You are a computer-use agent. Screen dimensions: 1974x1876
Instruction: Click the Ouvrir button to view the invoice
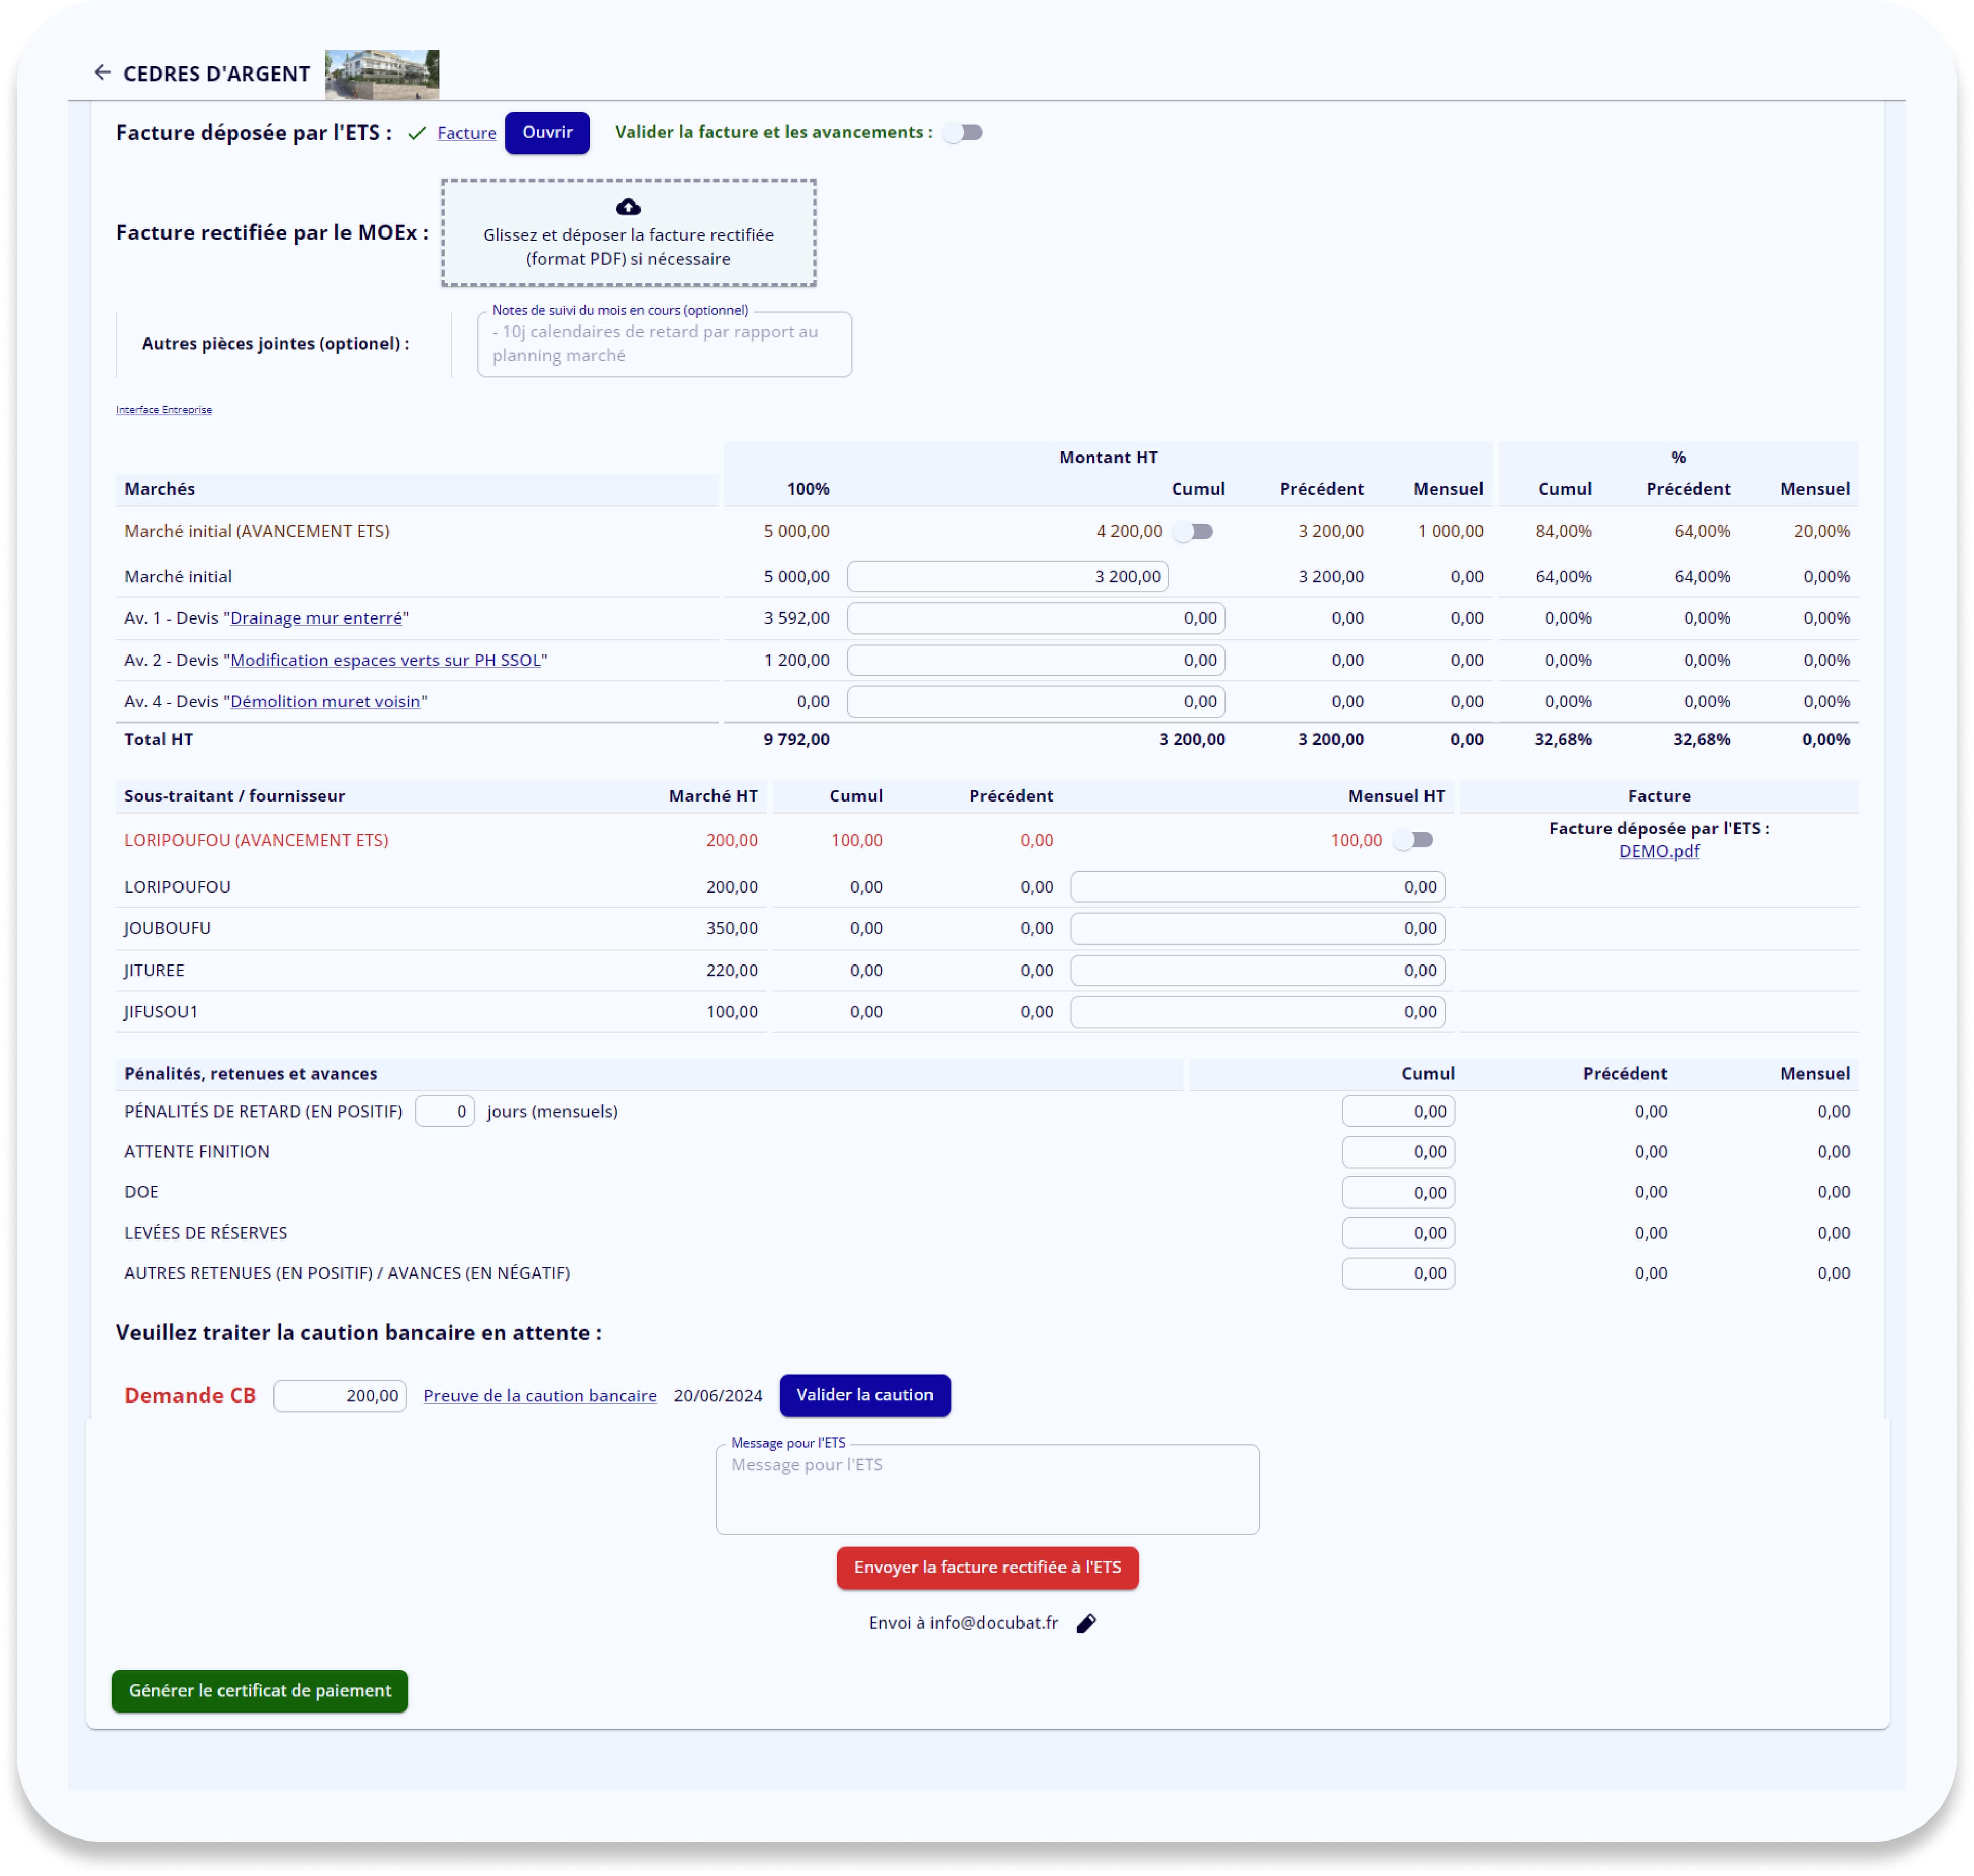point(547,132)
